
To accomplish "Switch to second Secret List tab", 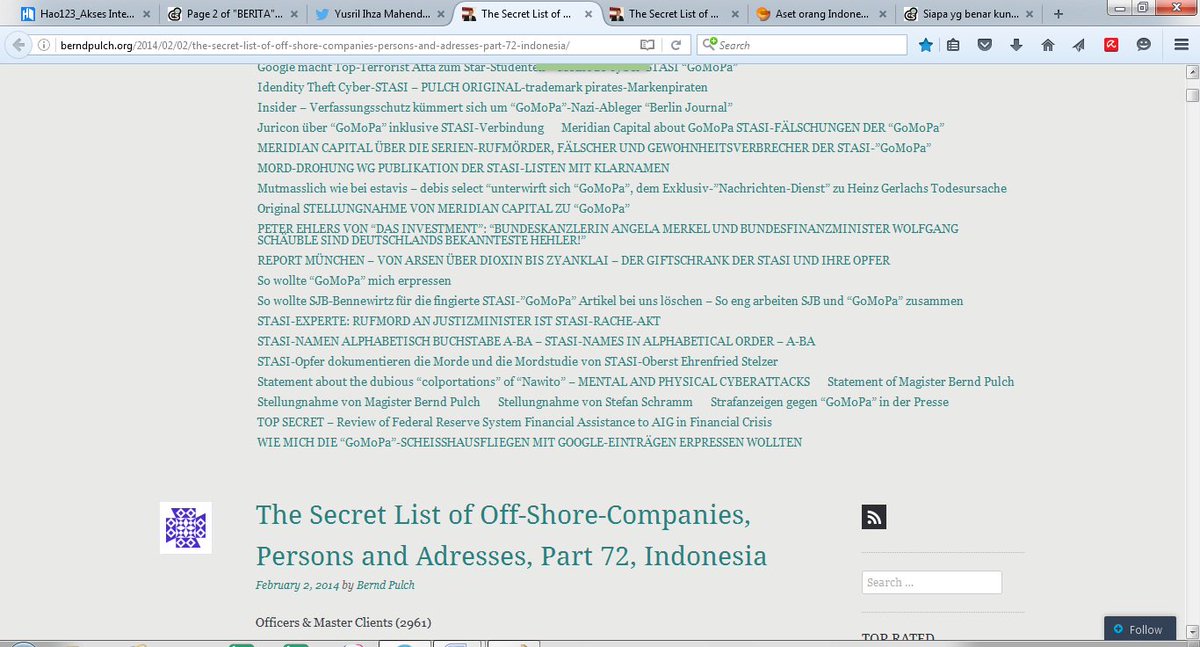I will (673, 15).
